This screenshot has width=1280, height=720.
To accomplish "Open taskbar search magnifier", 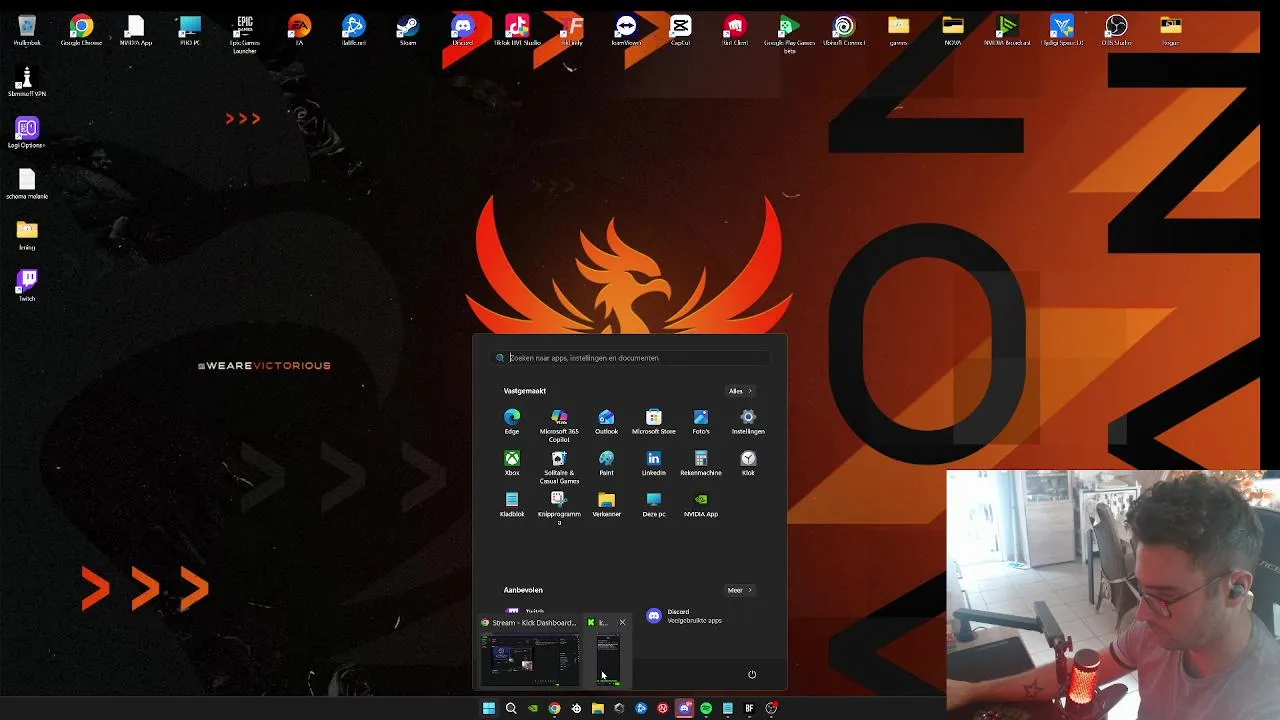I will point(511,708).
